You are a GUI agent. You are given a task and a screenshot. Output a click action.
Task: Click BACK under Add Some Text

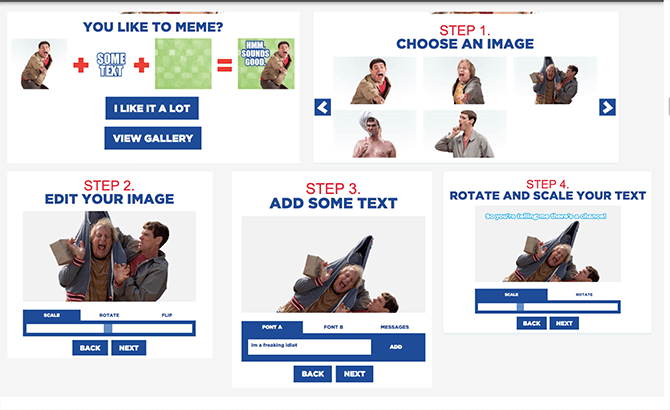pos(313,374)
